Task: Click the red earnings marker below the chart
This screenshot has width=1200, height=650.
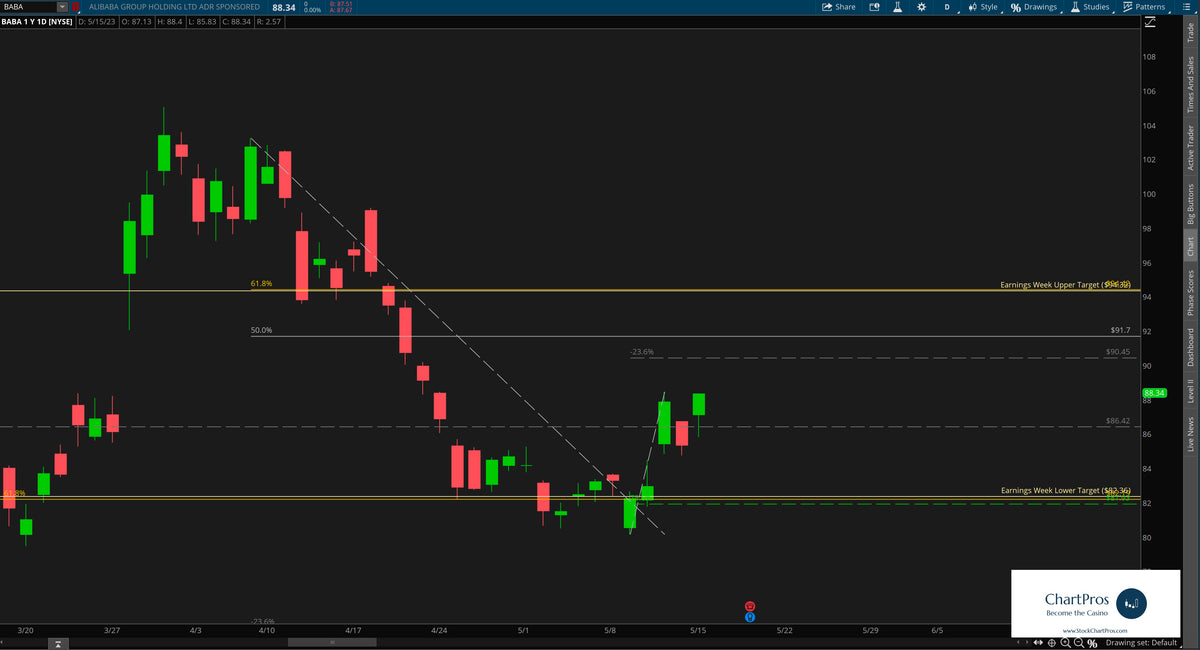Action: [x=748, y=606]
